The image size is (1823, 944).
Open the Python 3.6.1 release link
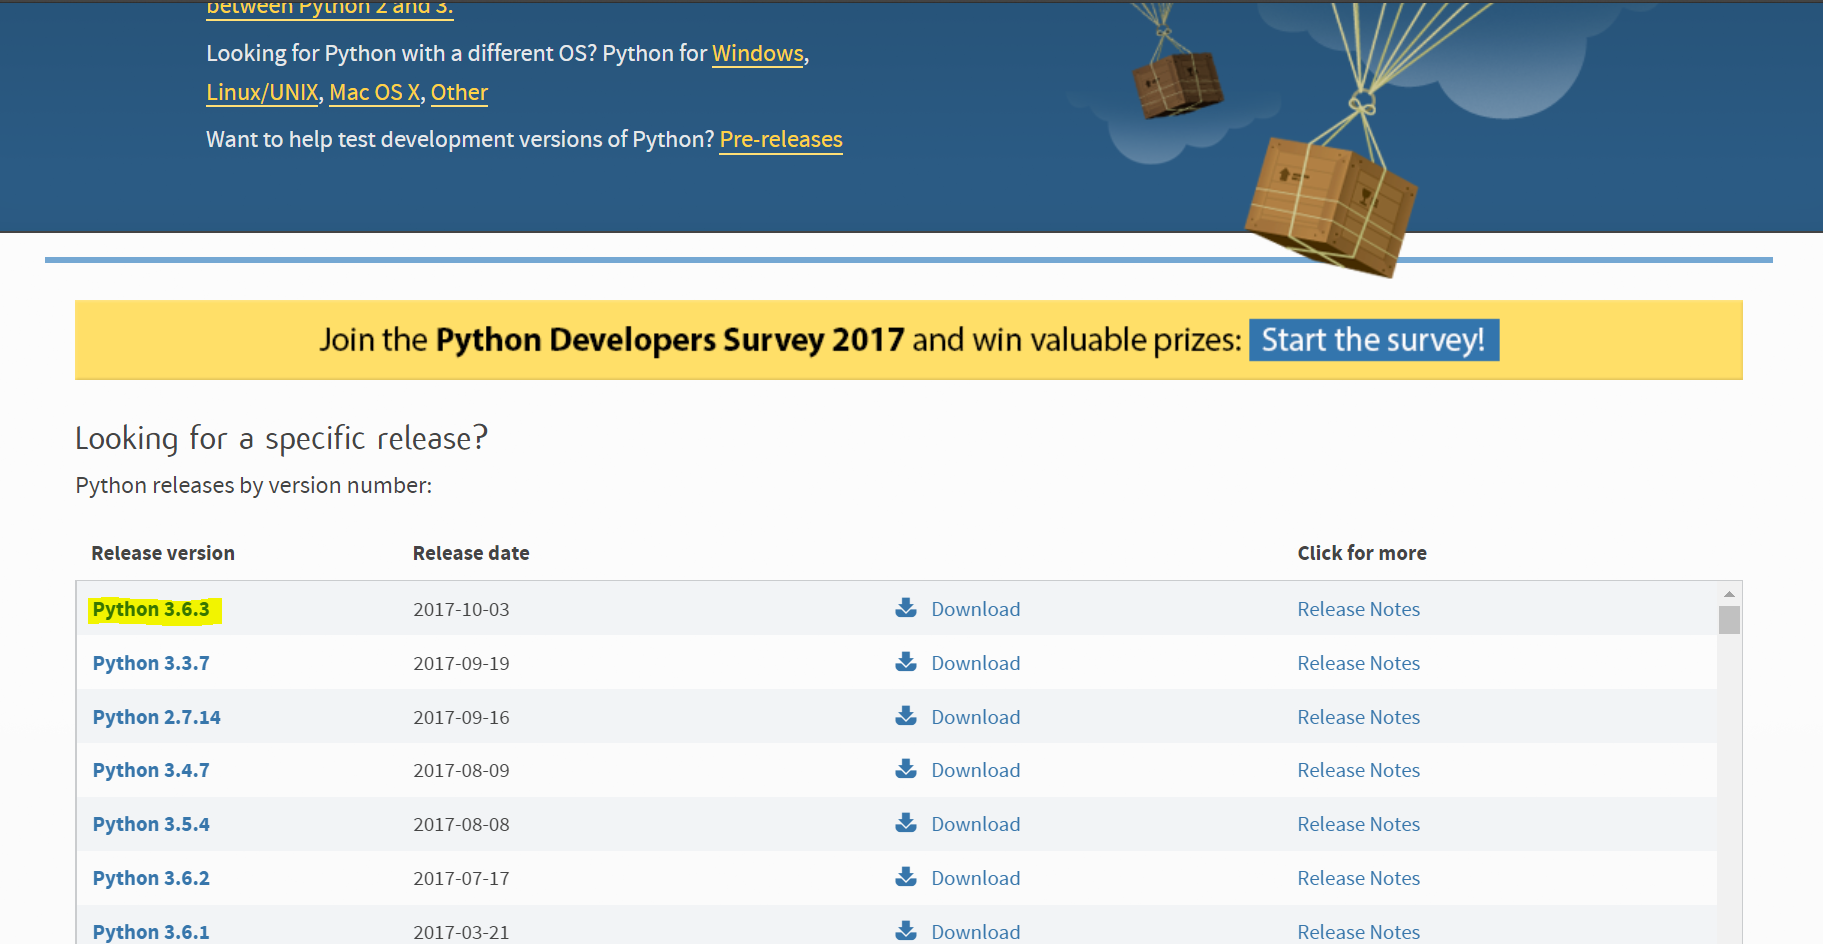[151, 932]
